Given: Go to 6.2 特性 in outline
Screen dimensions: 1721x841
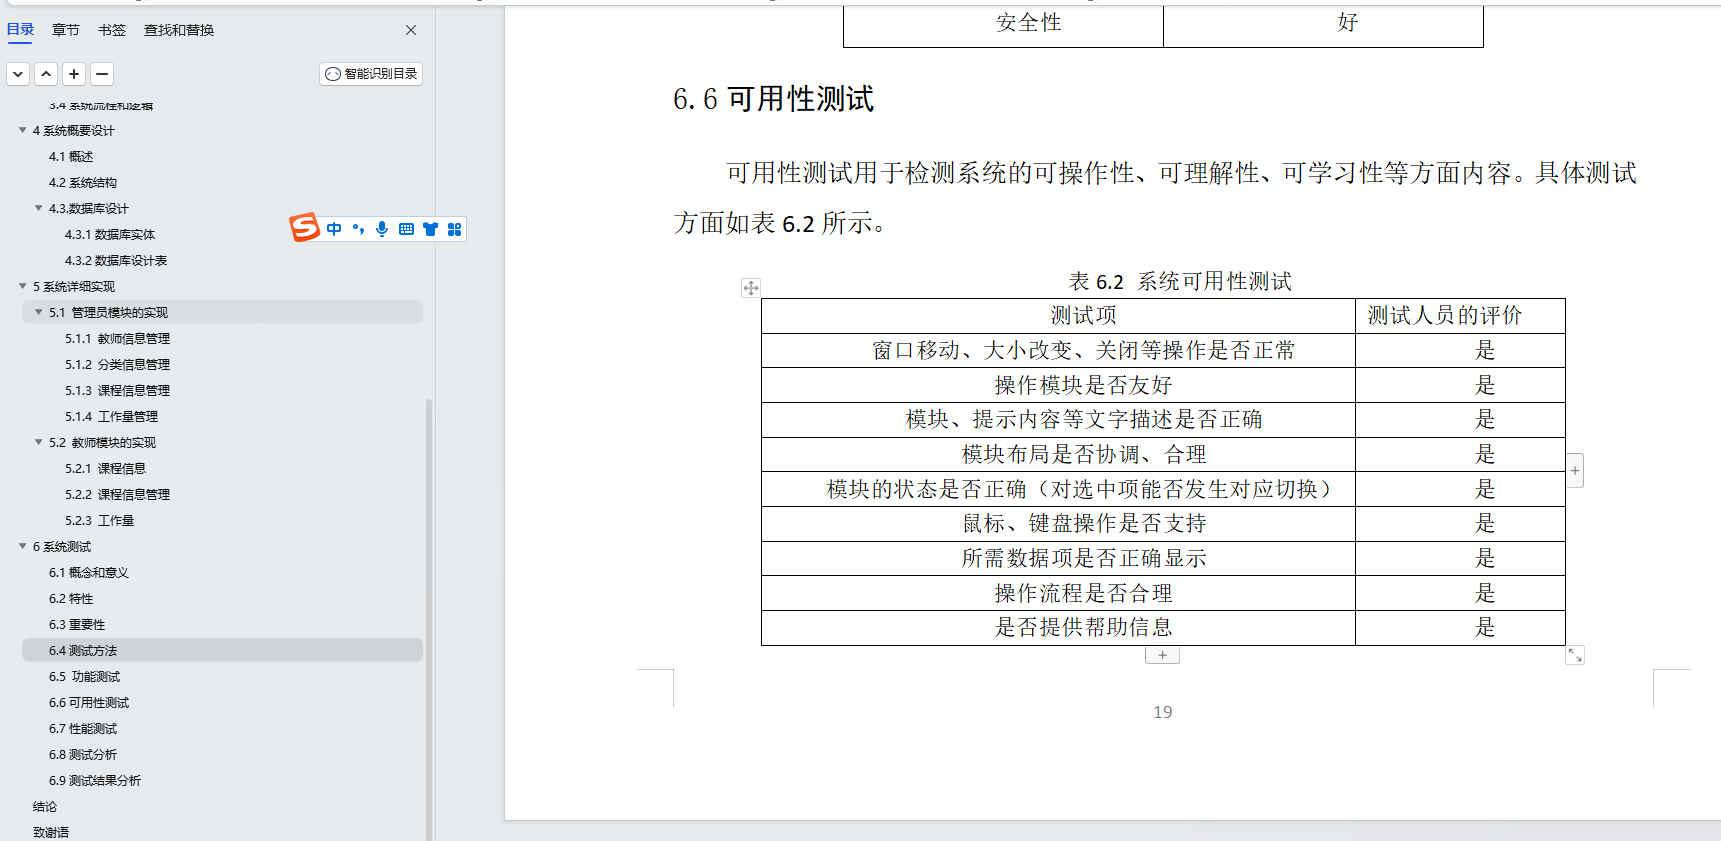Looking at the screenshot, I should (x=71, y=599).
